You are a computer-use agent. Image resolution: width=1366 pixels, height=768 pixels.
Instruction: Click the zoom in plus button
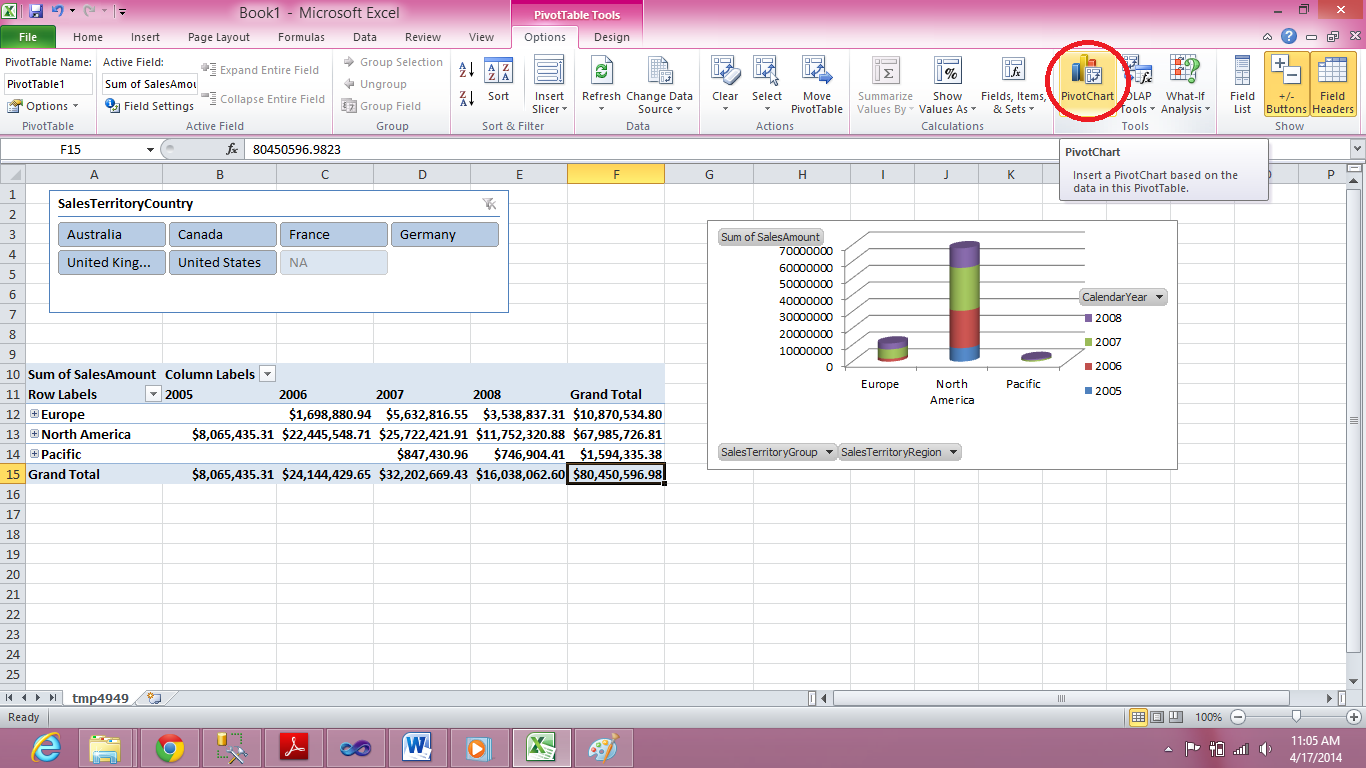pos(1352,717)
